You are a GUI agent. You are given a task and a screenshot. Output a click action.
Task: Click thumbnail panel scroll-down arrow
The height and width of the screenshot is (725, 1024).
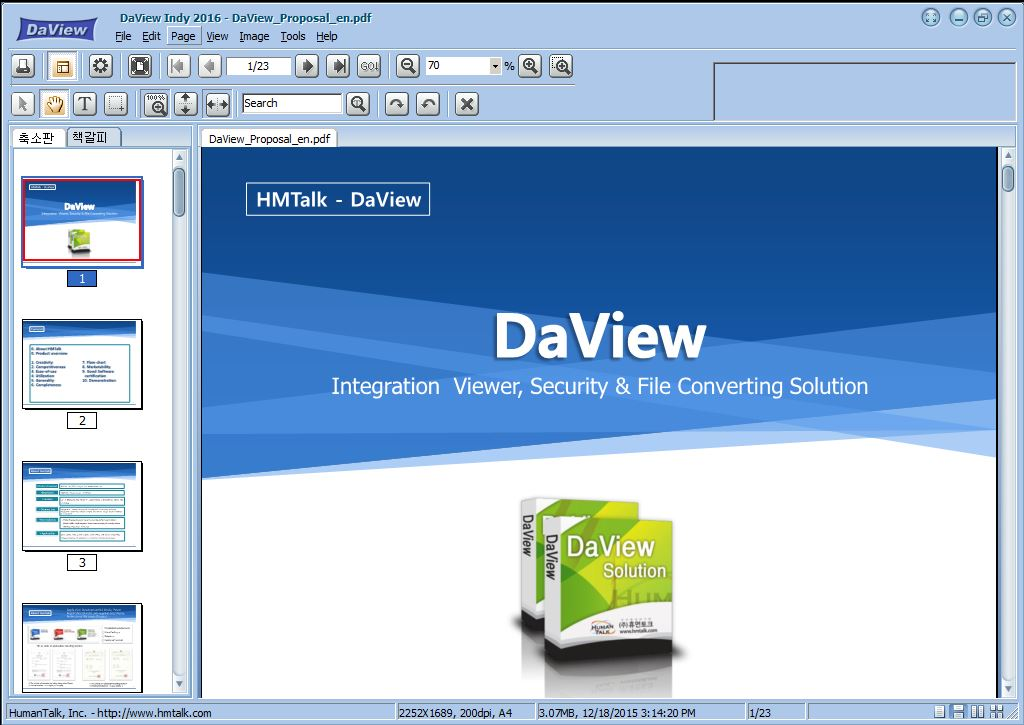[x=179, y=684]
